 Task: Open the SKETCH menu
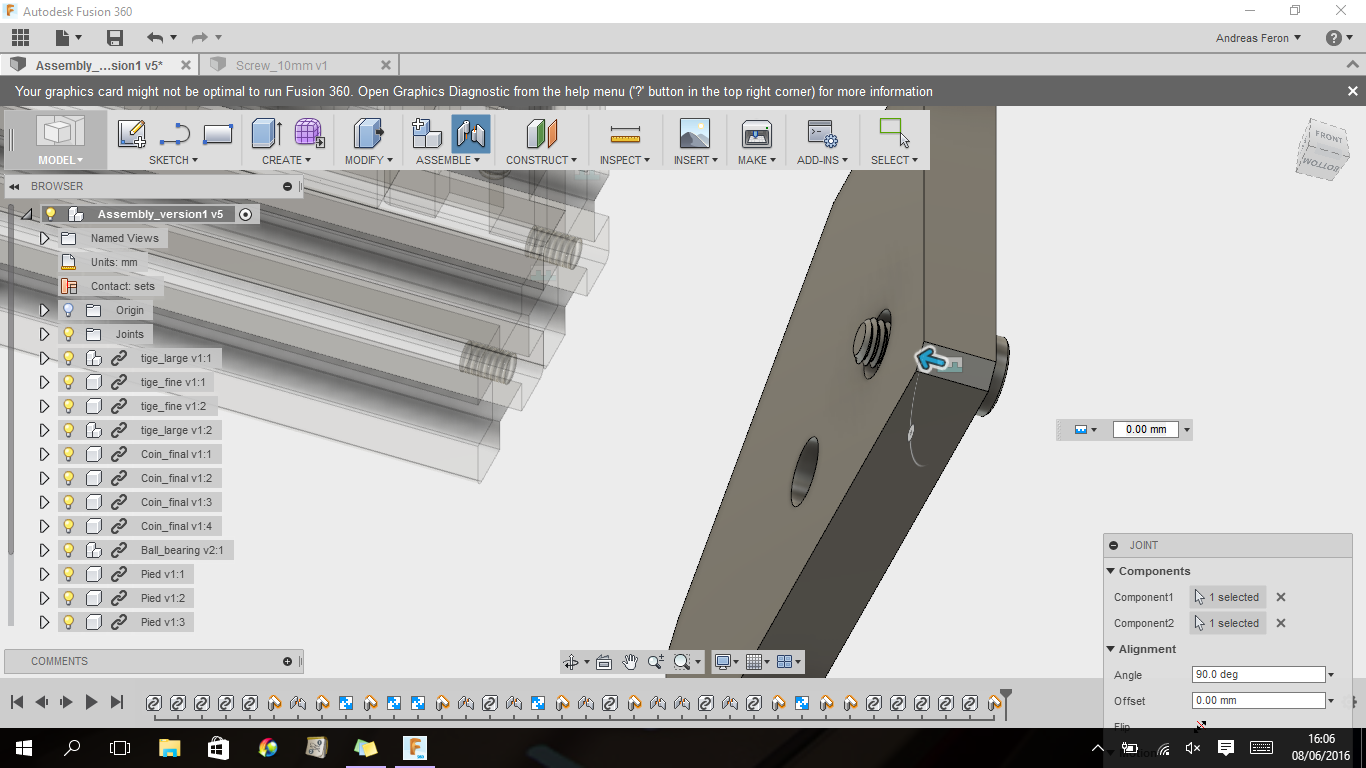(x=173, y=160)
